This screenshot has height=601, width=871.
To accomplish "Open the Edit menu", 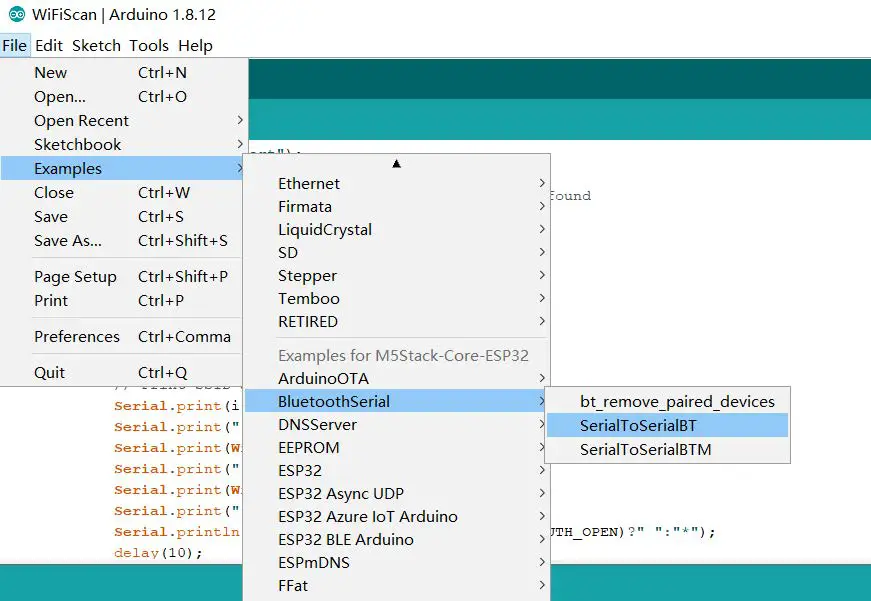I will click(49, 46).
